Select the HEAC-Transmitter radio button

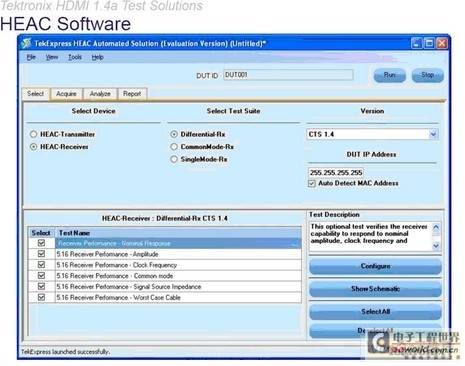click(x=33, y=134)
